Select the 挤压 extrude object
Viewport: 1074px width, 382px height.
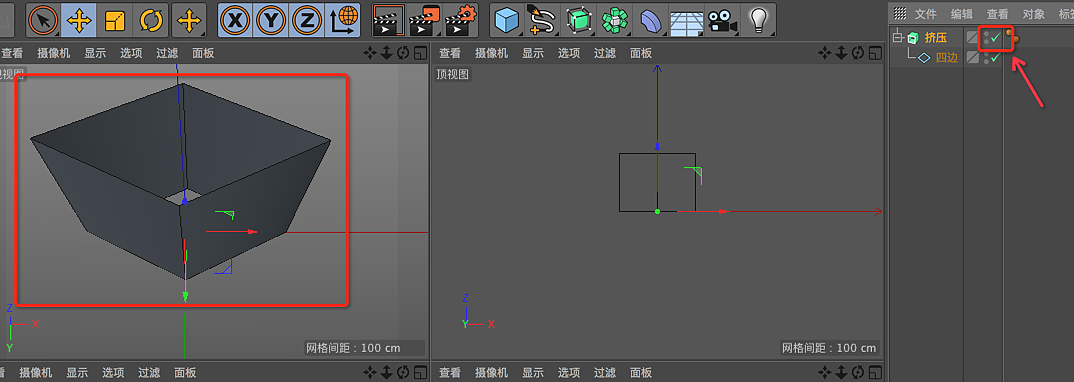tap(936, 38)
